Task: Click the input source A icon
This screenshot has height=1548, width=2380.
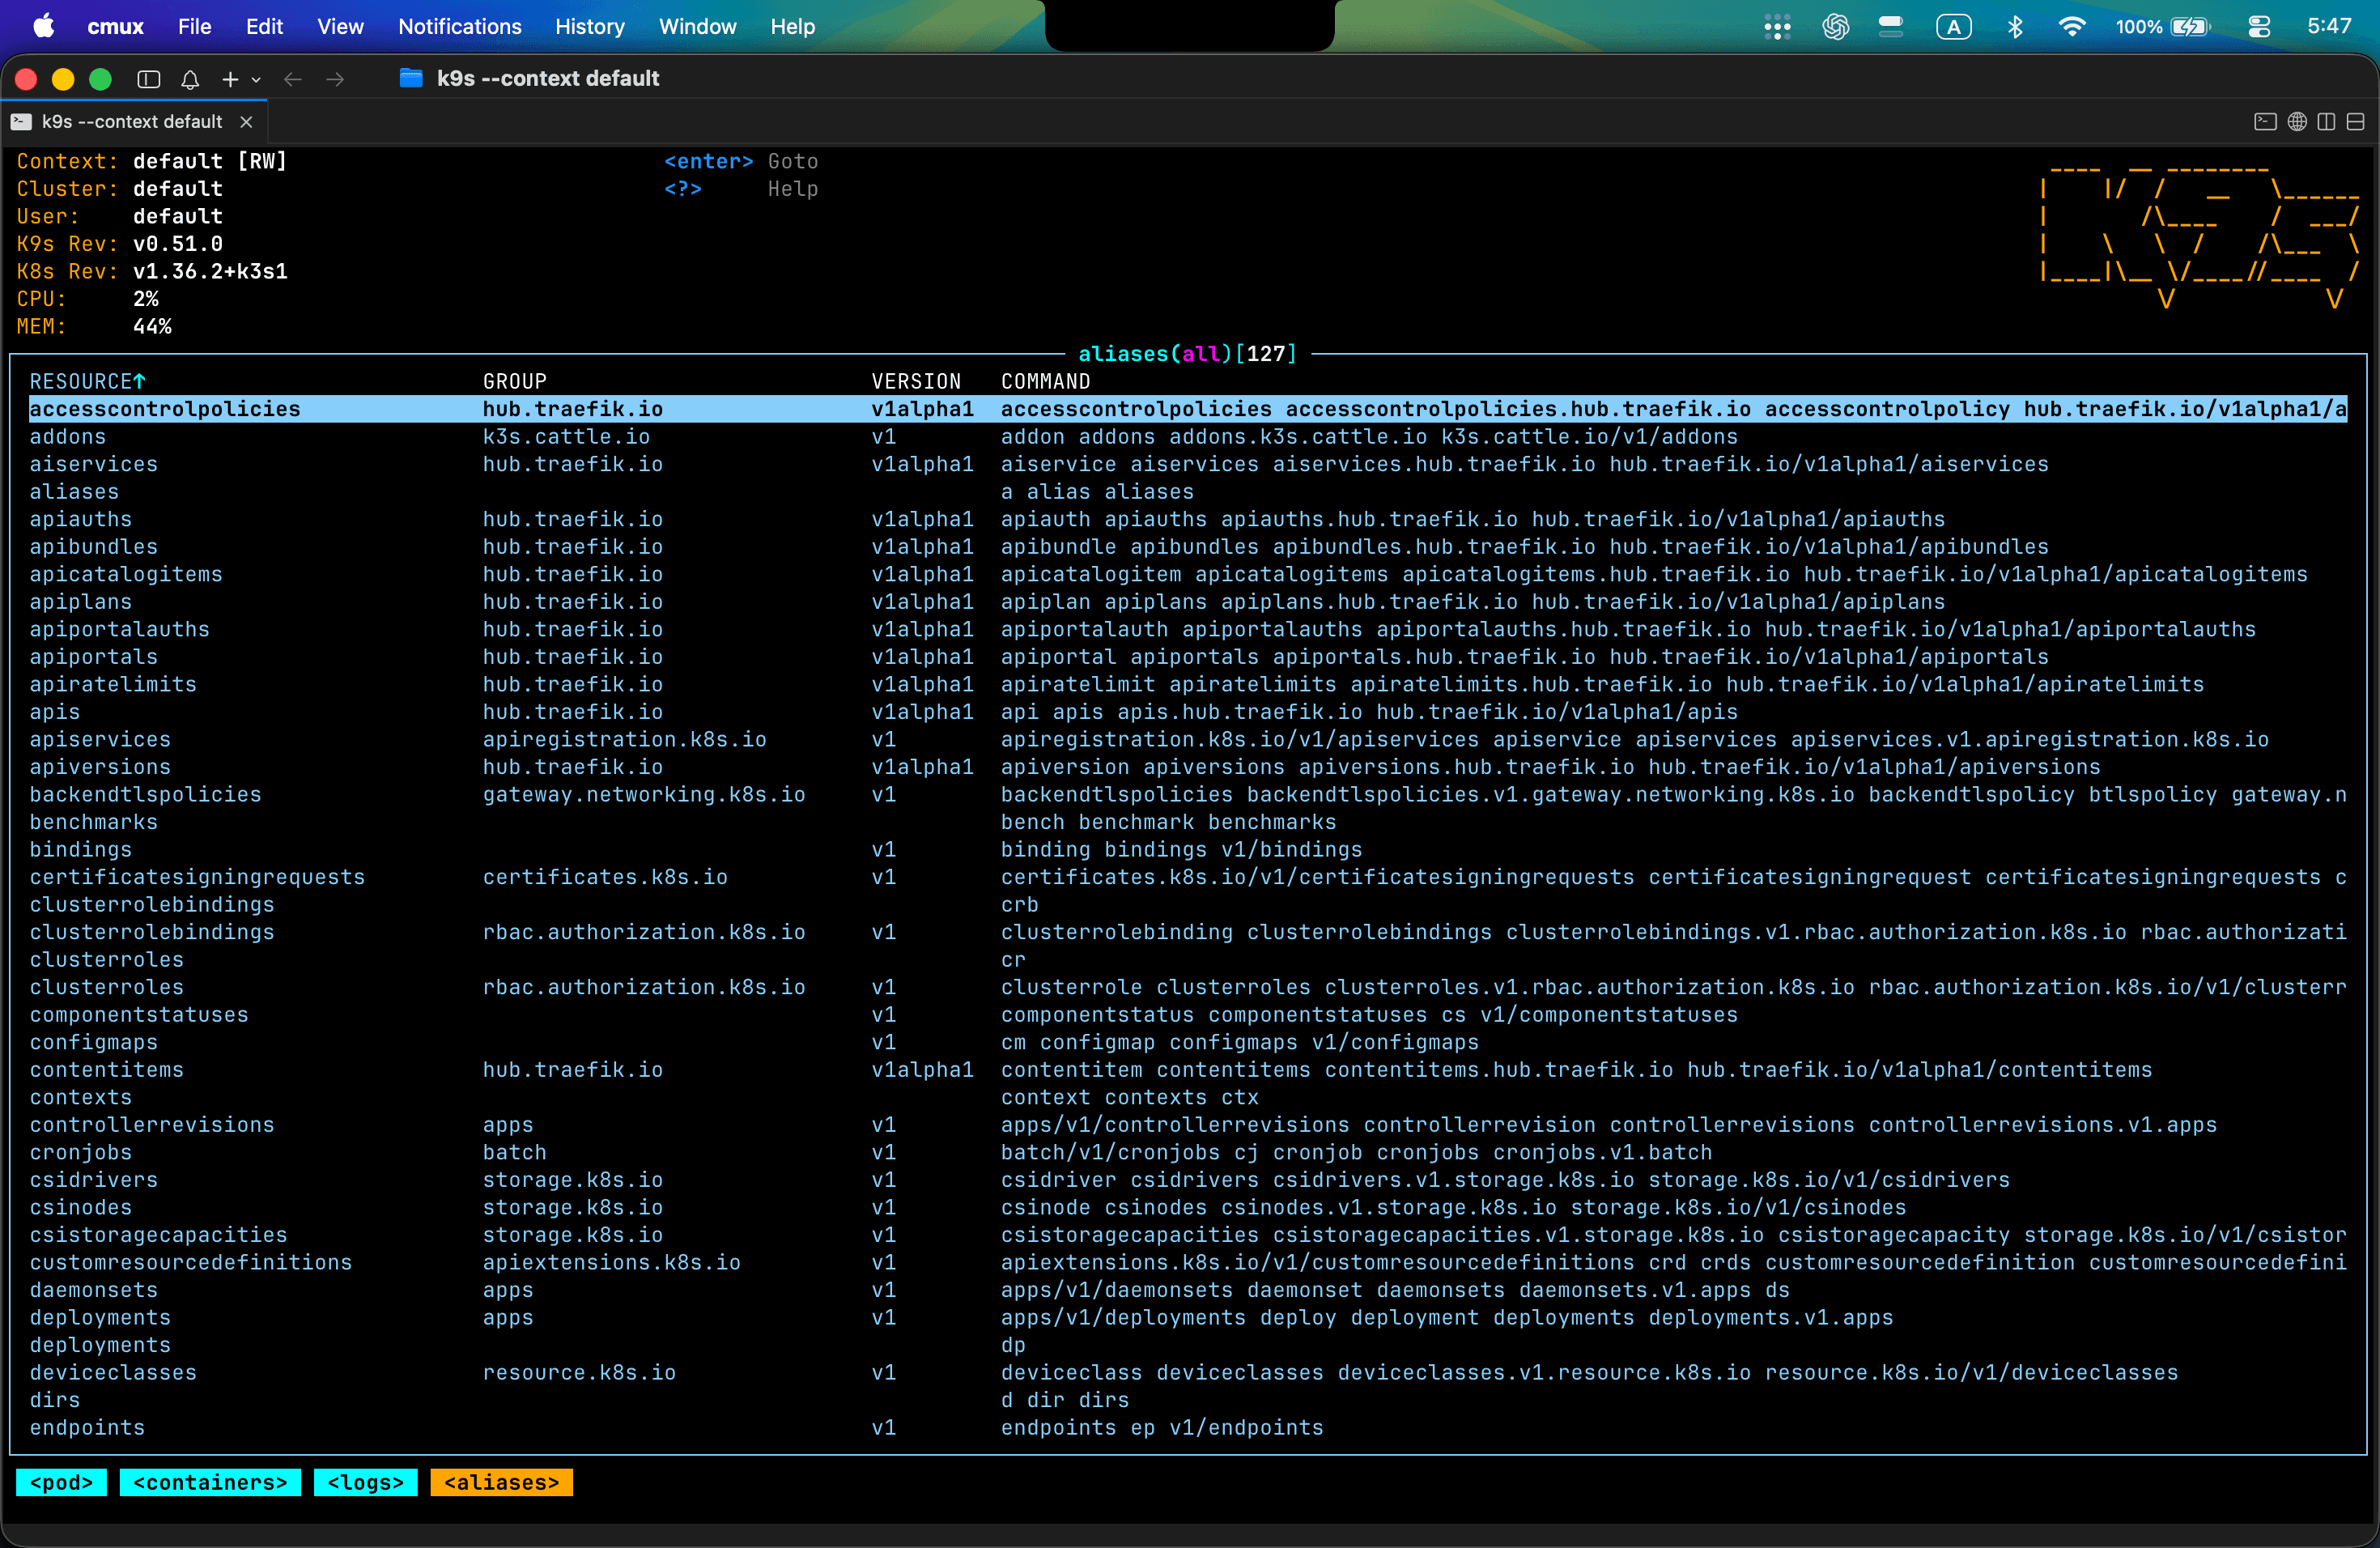Action: (1953, 27)
